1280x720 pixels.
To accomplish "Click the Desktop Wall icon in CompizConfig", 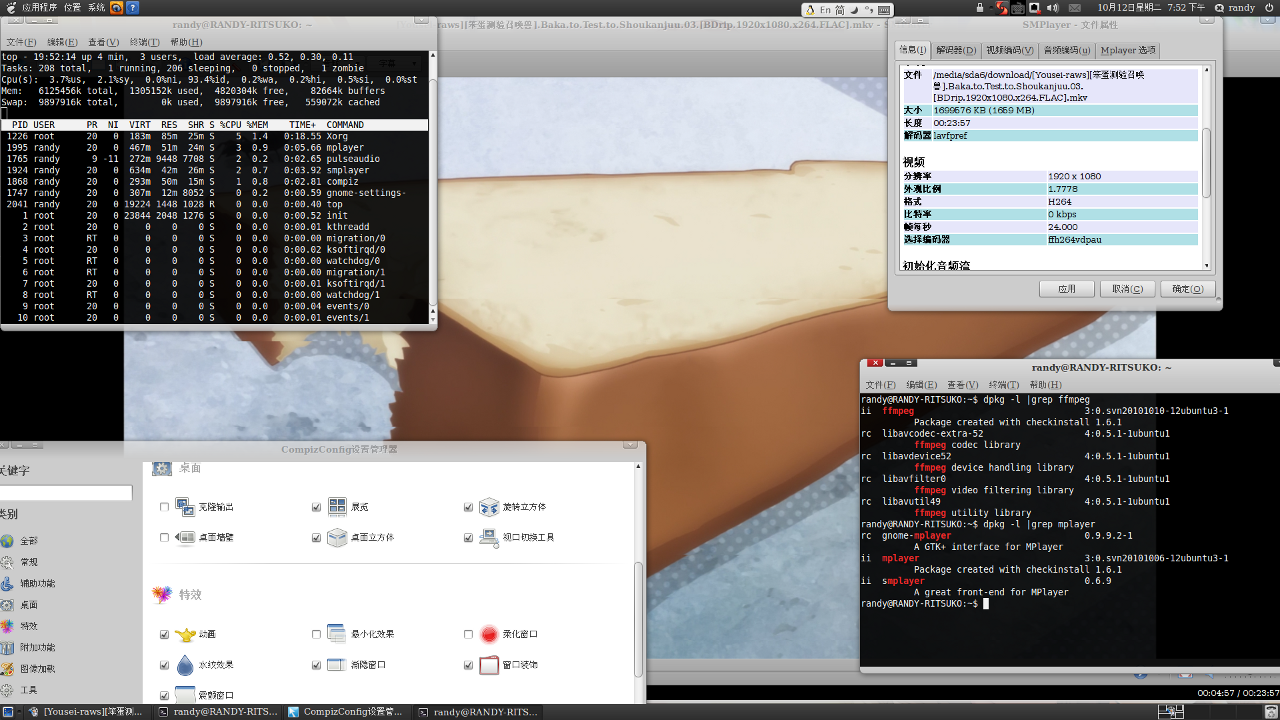I will [x=185, y=537].
